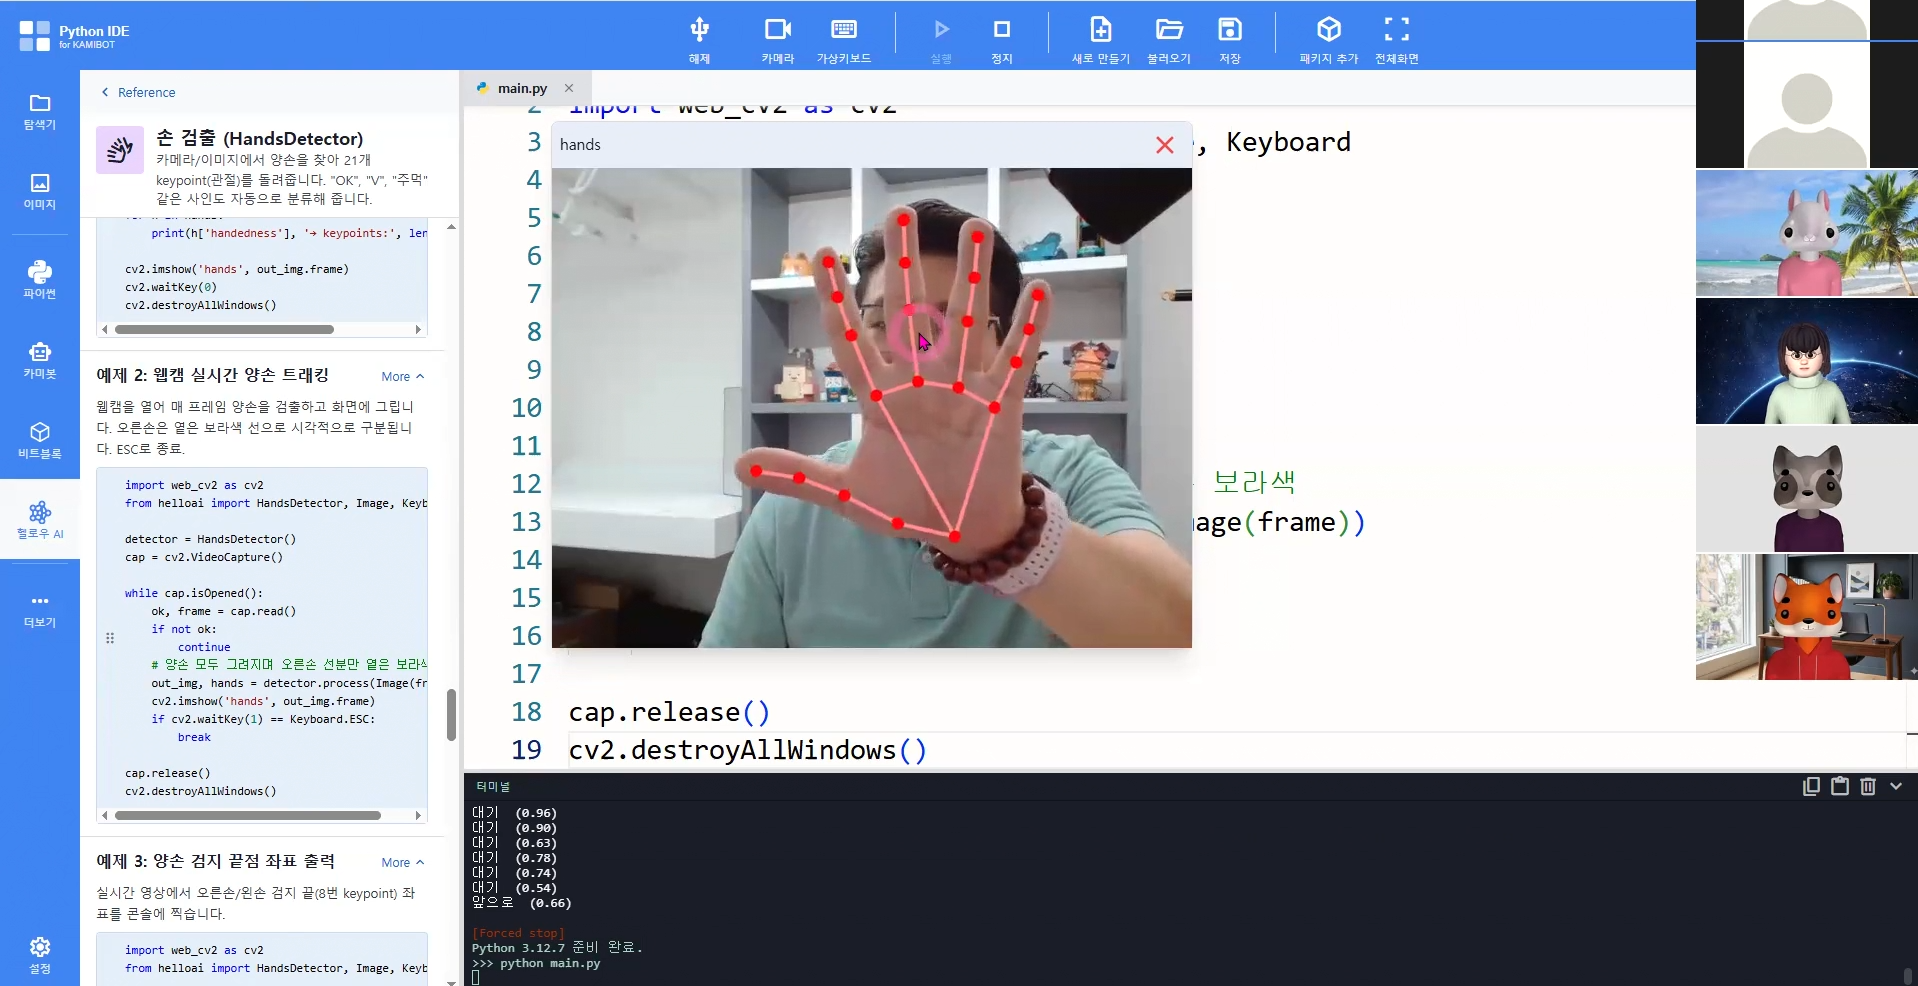
Task: Open the 이미지 sidebar panel
Action: click(40, 192)
